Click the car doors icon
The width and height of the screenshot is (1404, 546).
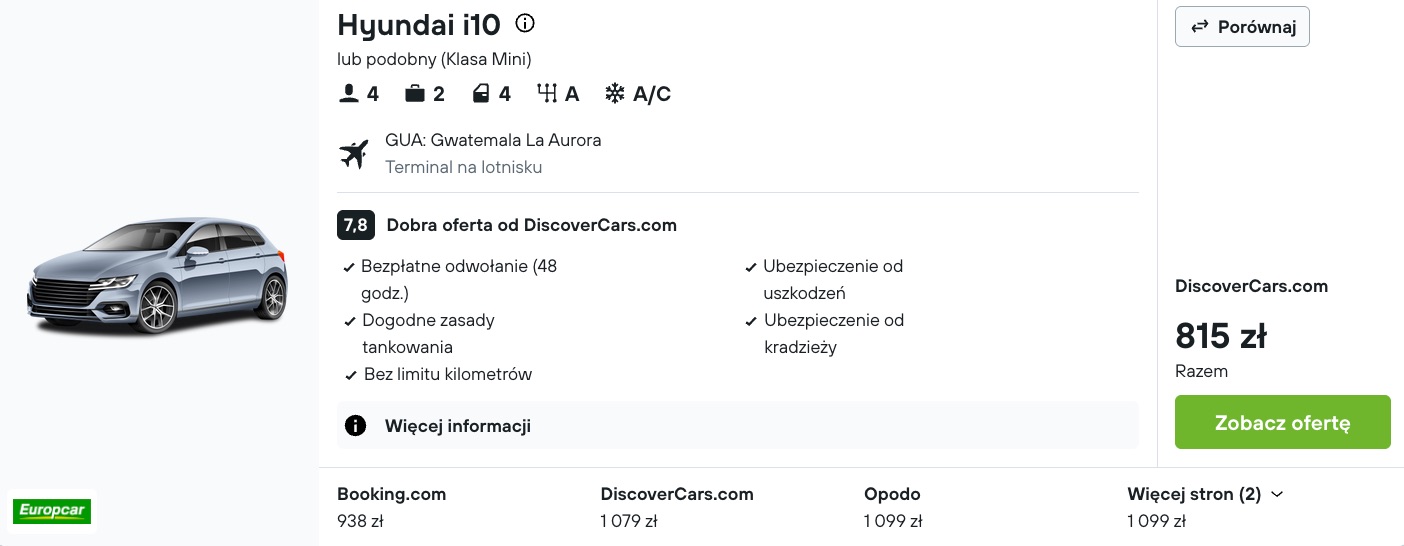tap(481, 94)
